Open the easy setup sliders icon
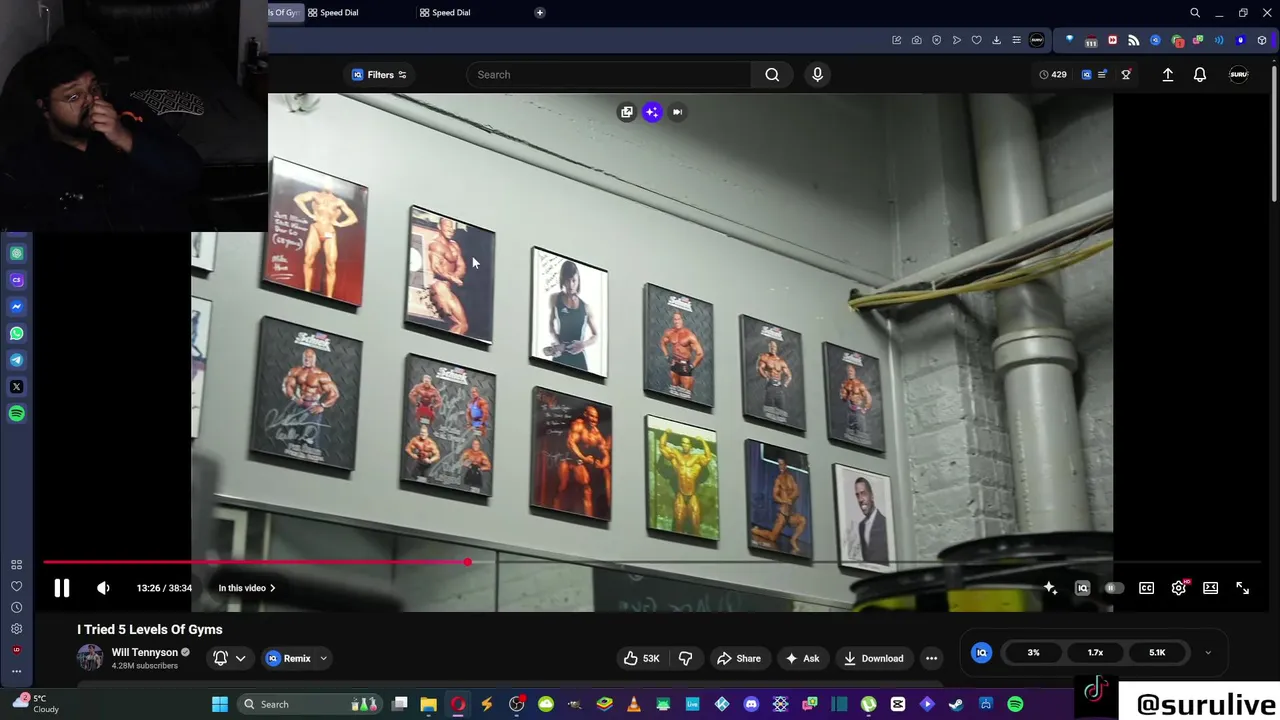This screenshot has height=720, width=1280. [x=1016, y=40]
